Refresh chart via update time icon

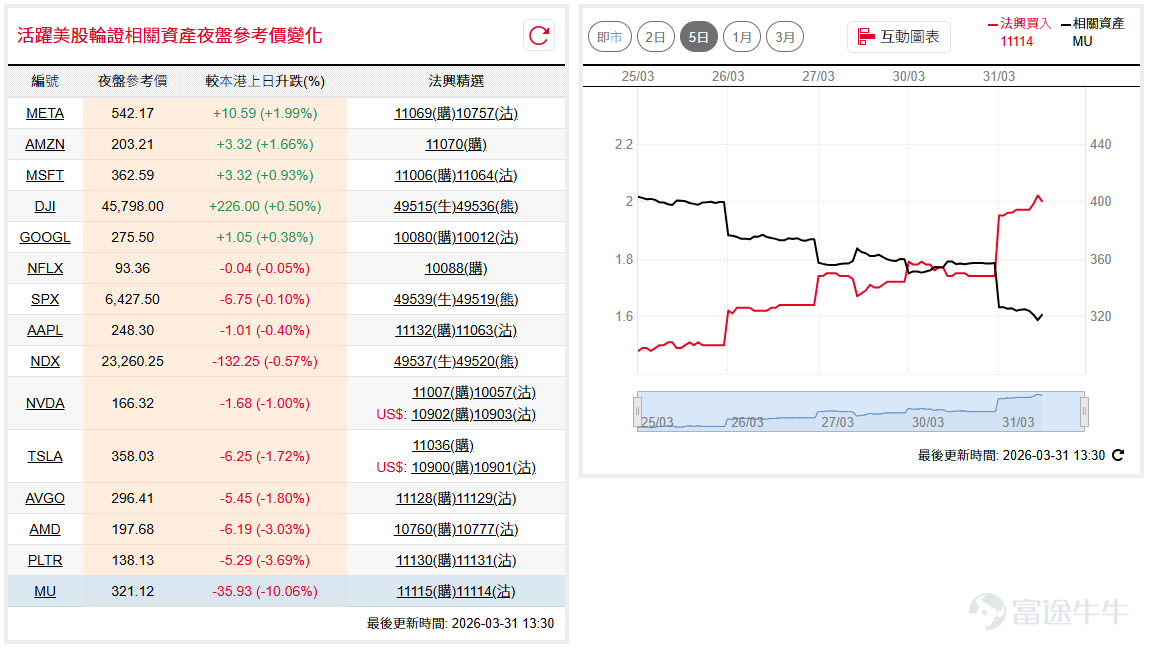(1117, 455)
